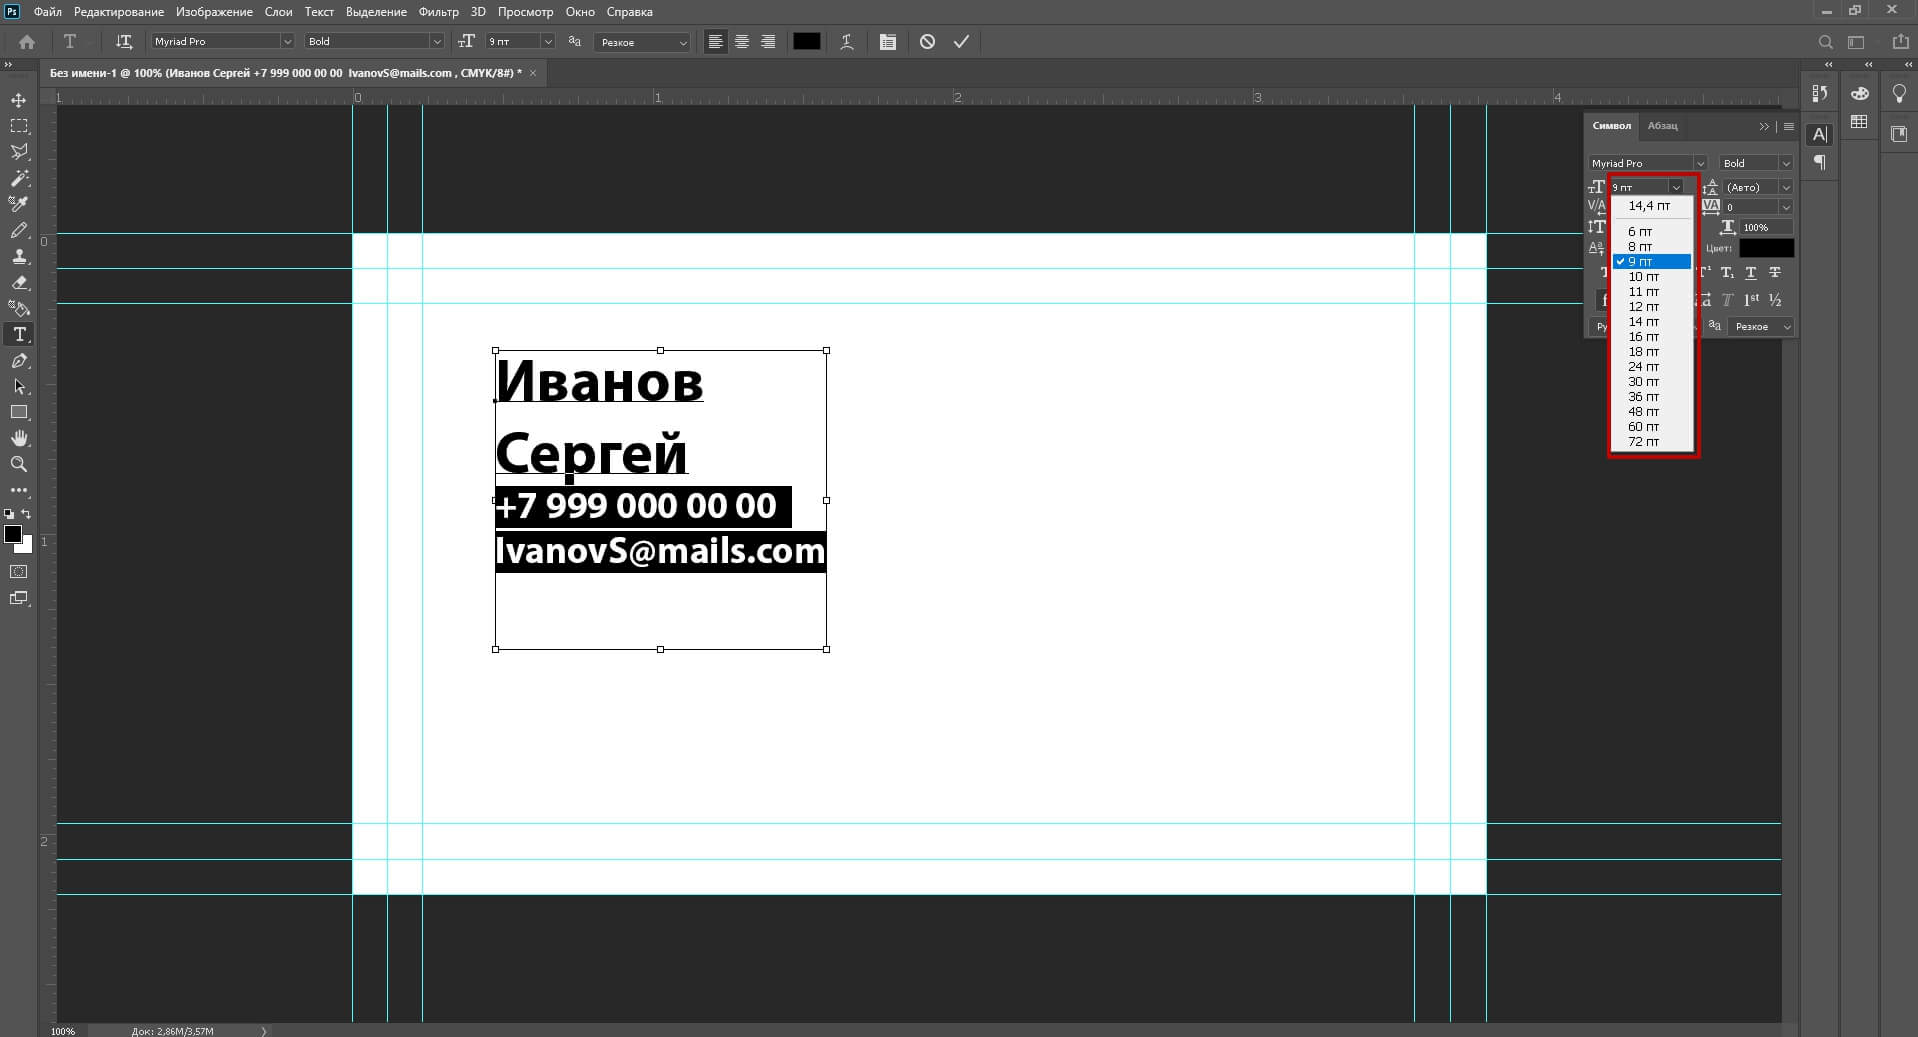This screenshot has height=1037, width=1918.
Task: Cancel current text edits icon
Action: click(927, 42)
